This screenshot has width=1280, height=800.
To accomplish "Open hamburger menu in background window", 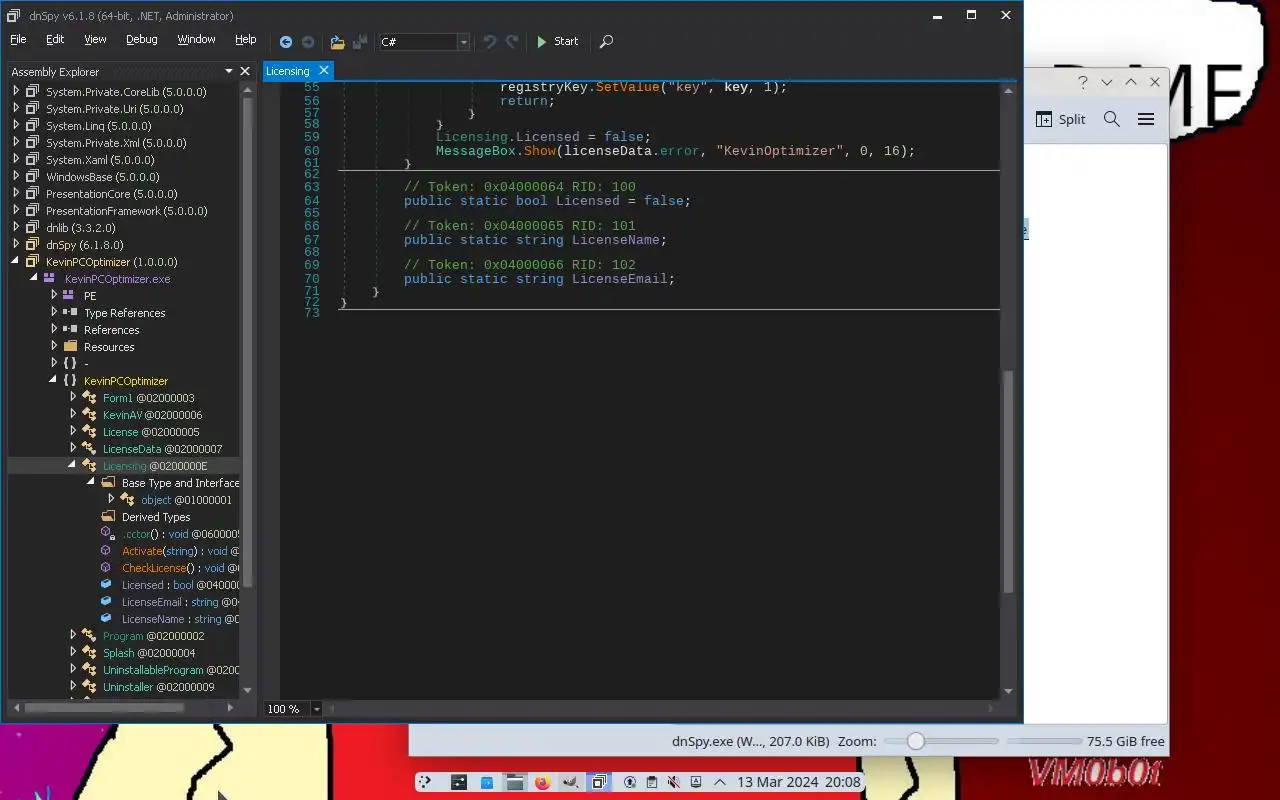I will point(1146,119).
